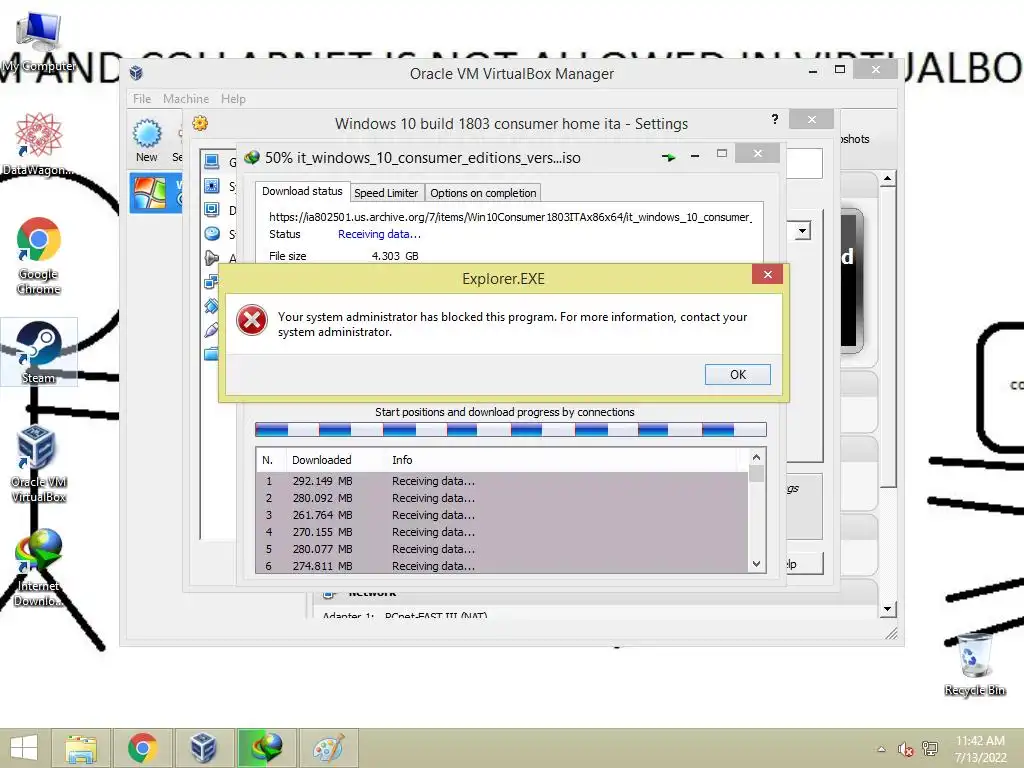Open Paint from the taskbar

[328, 748]
